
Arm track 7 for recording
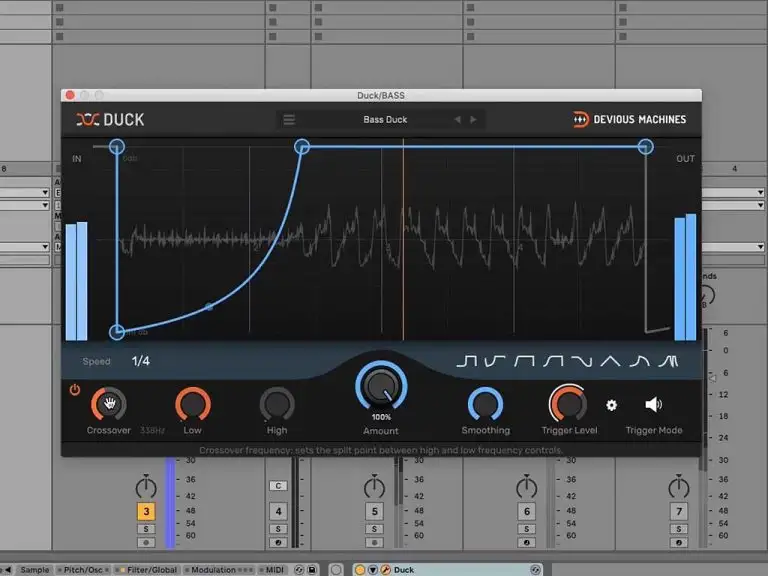pos(679,542)
